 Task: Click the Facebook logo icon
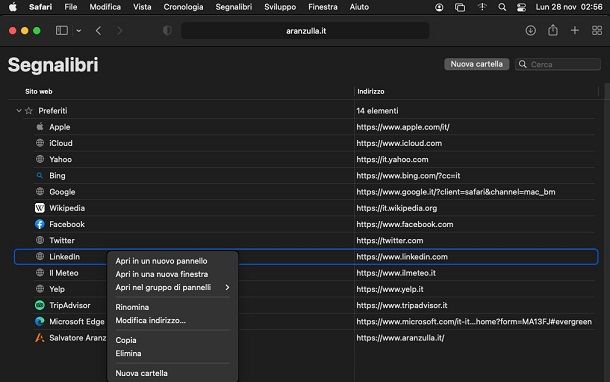[x=40, y=224]
